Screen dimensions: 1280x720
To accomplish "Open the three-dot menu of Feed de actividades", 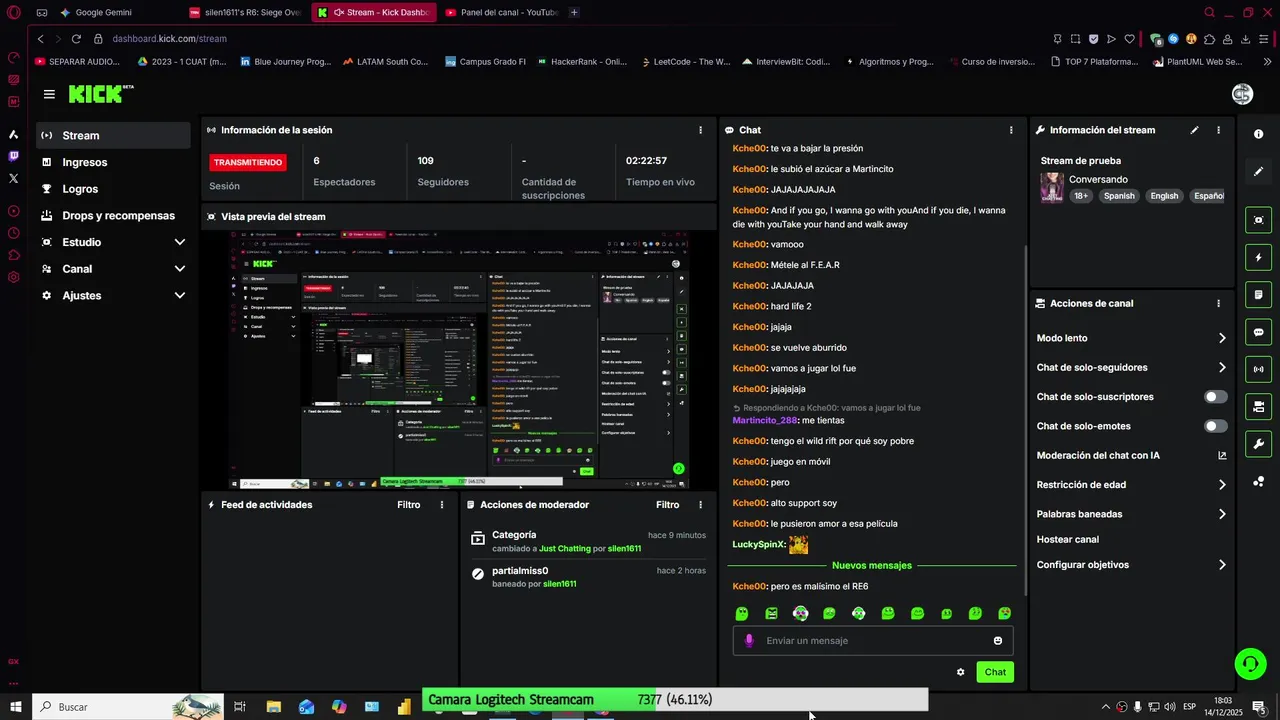I will [442, 505].
